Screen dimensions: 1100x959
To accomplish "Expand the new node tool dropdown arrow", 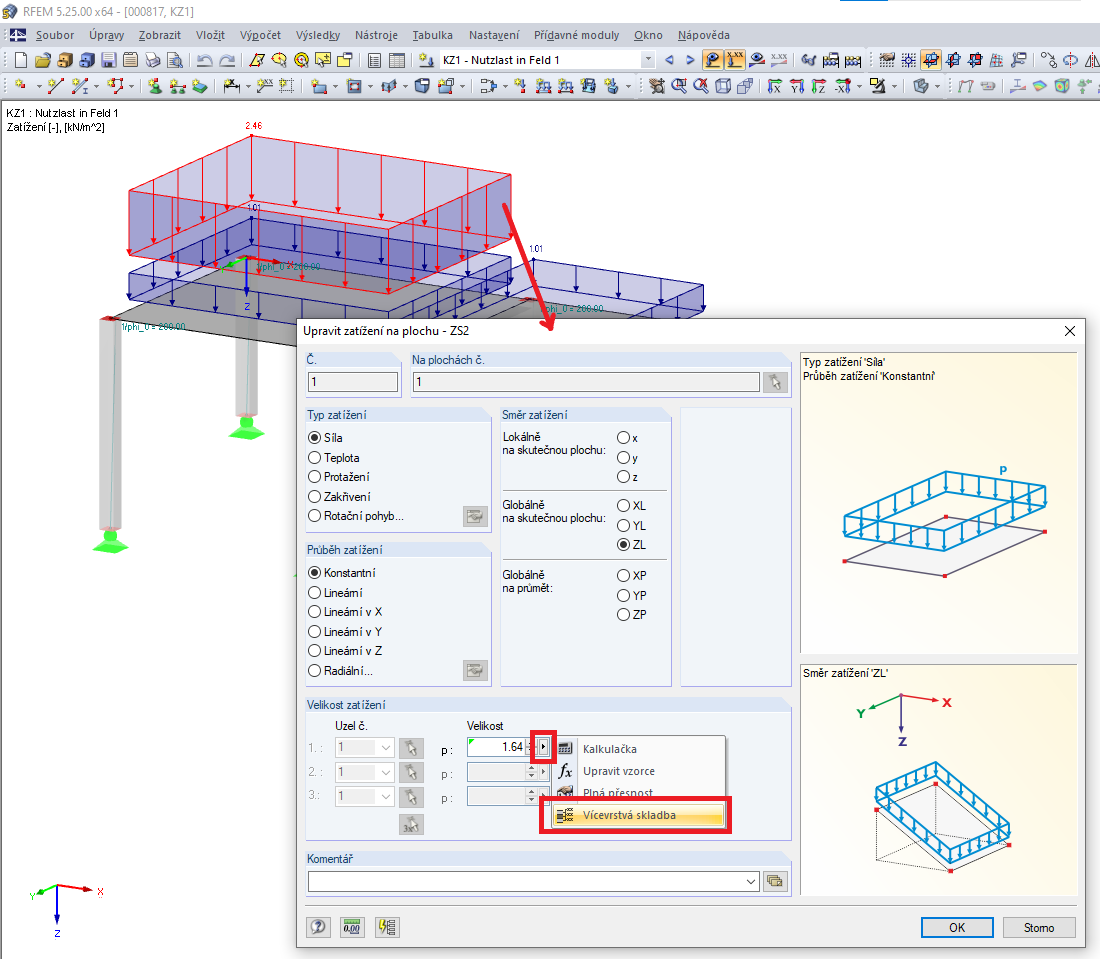I will [x=38, y=86].
